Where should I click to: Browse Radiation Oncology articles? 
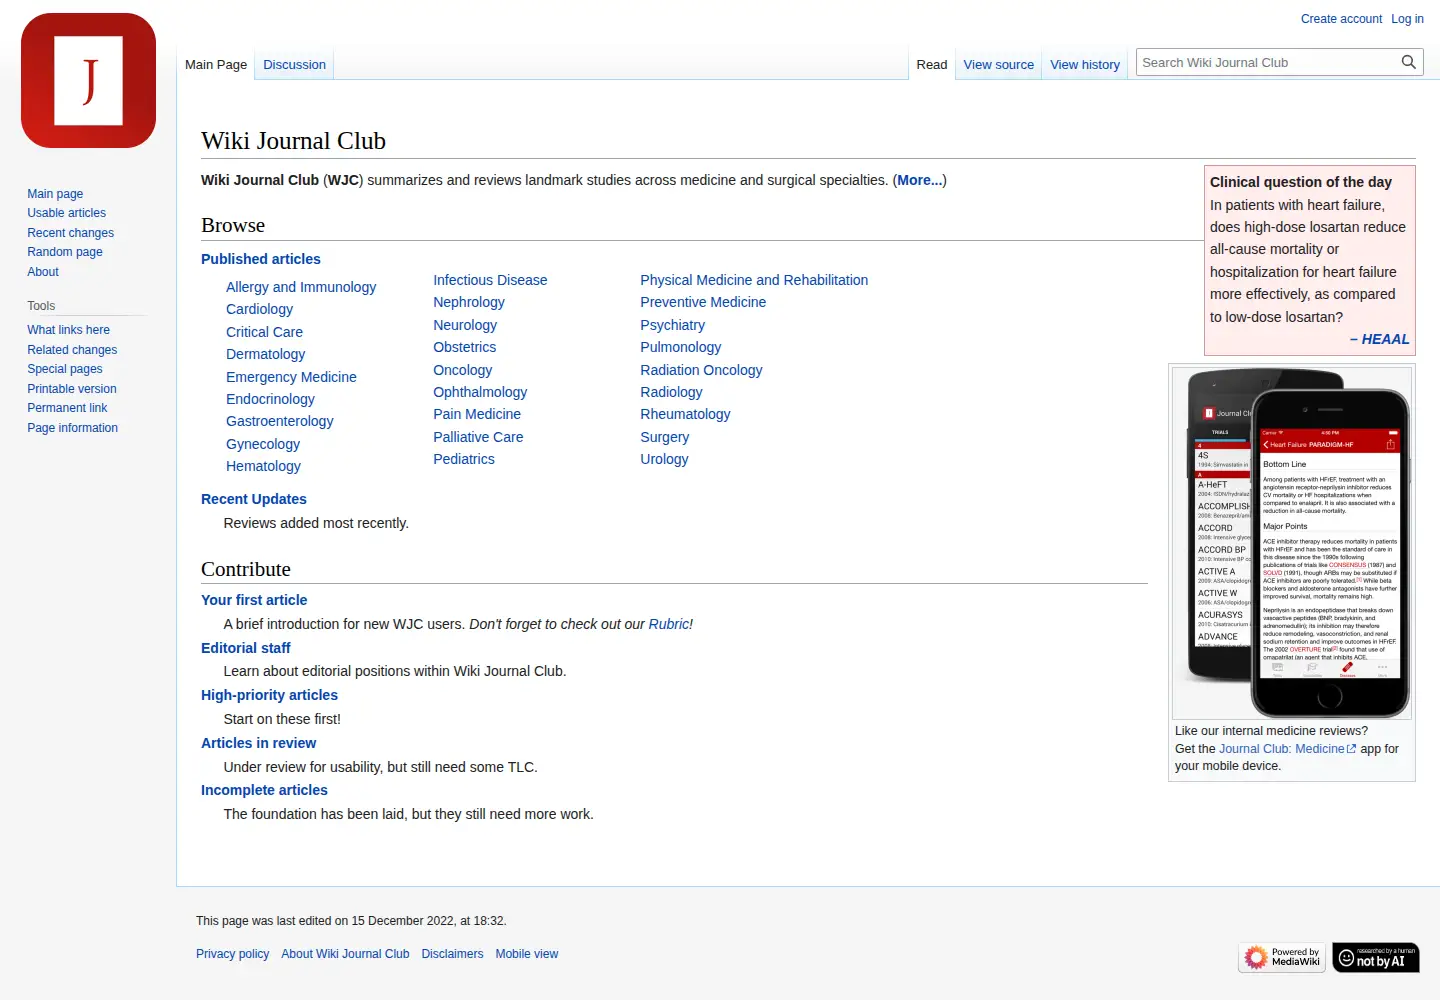pos(701,370)
